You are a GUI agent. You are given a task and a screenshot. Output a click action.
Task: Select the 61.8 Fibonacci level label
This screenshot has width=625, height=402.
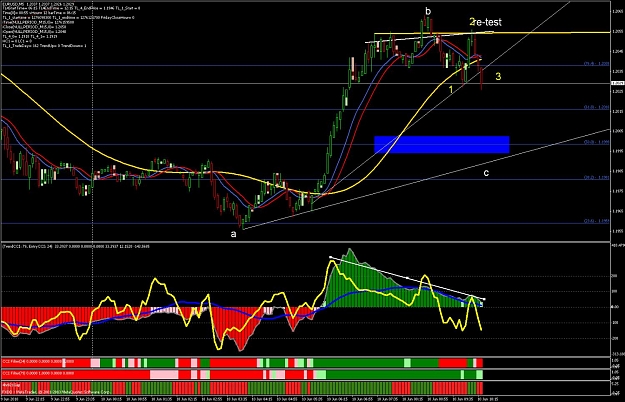pyautogui.click(x=597, y=107)
